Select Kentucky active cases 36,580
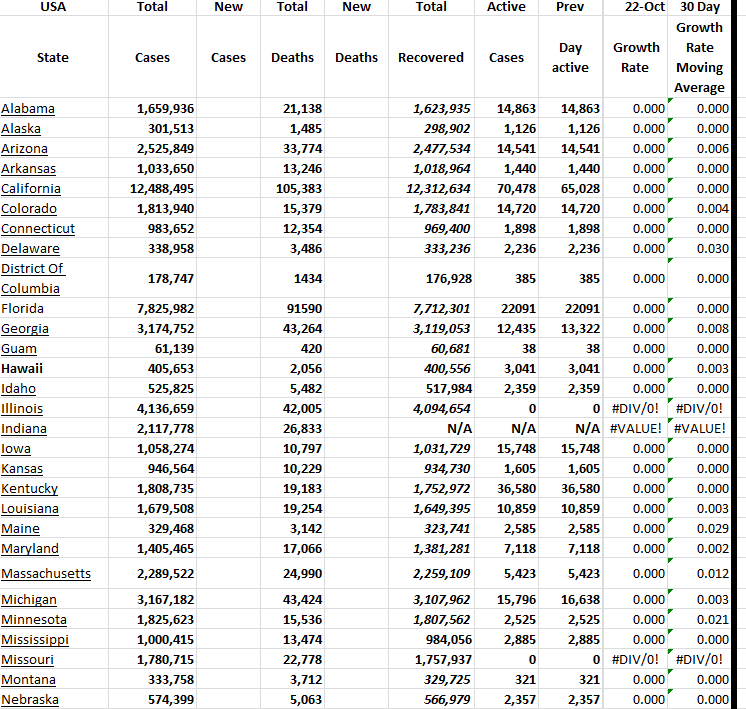This screenshot has height=709, width=746. [x=506, y=489]
